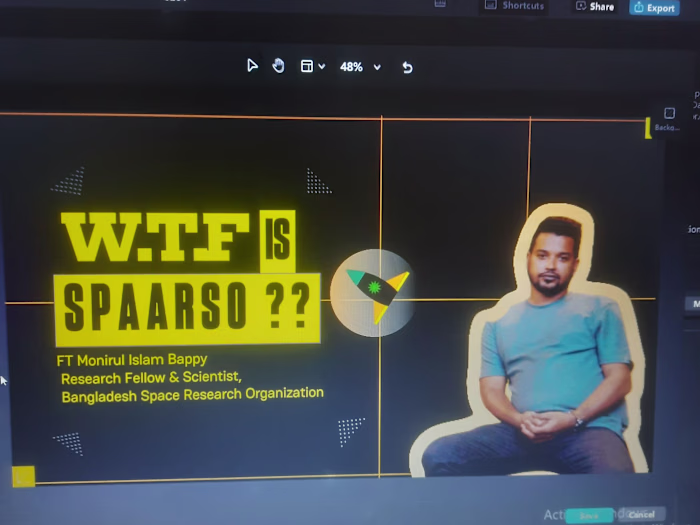Open the Shortcuts panel
700x525 pixels.
pyautogui.click(x=514, y=6)
